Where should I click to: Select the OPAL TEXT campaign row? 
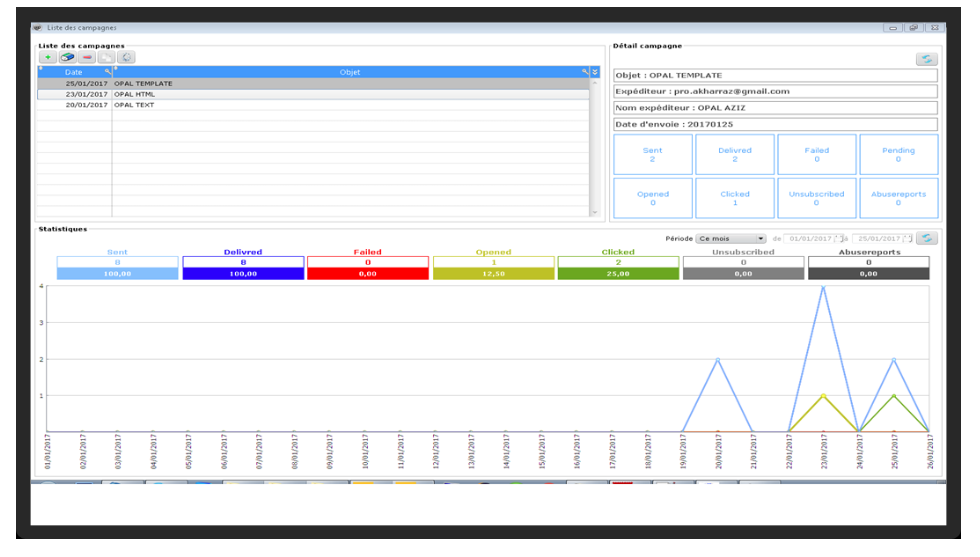[313, 105]
